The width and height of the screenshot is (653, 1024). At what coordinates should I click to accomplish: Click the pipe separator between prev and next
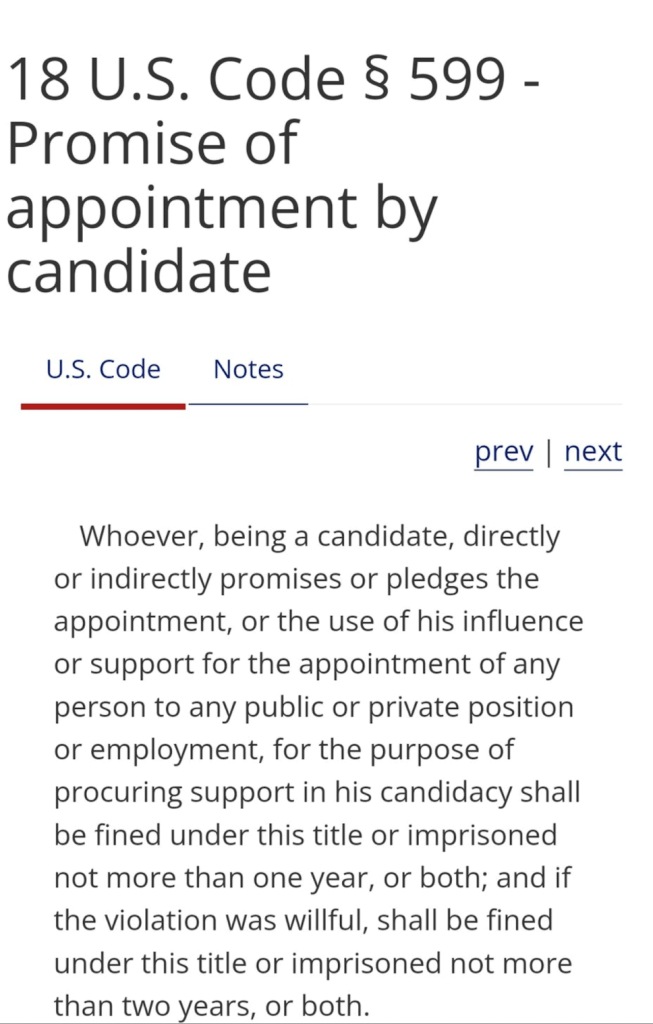click(548, 452)
